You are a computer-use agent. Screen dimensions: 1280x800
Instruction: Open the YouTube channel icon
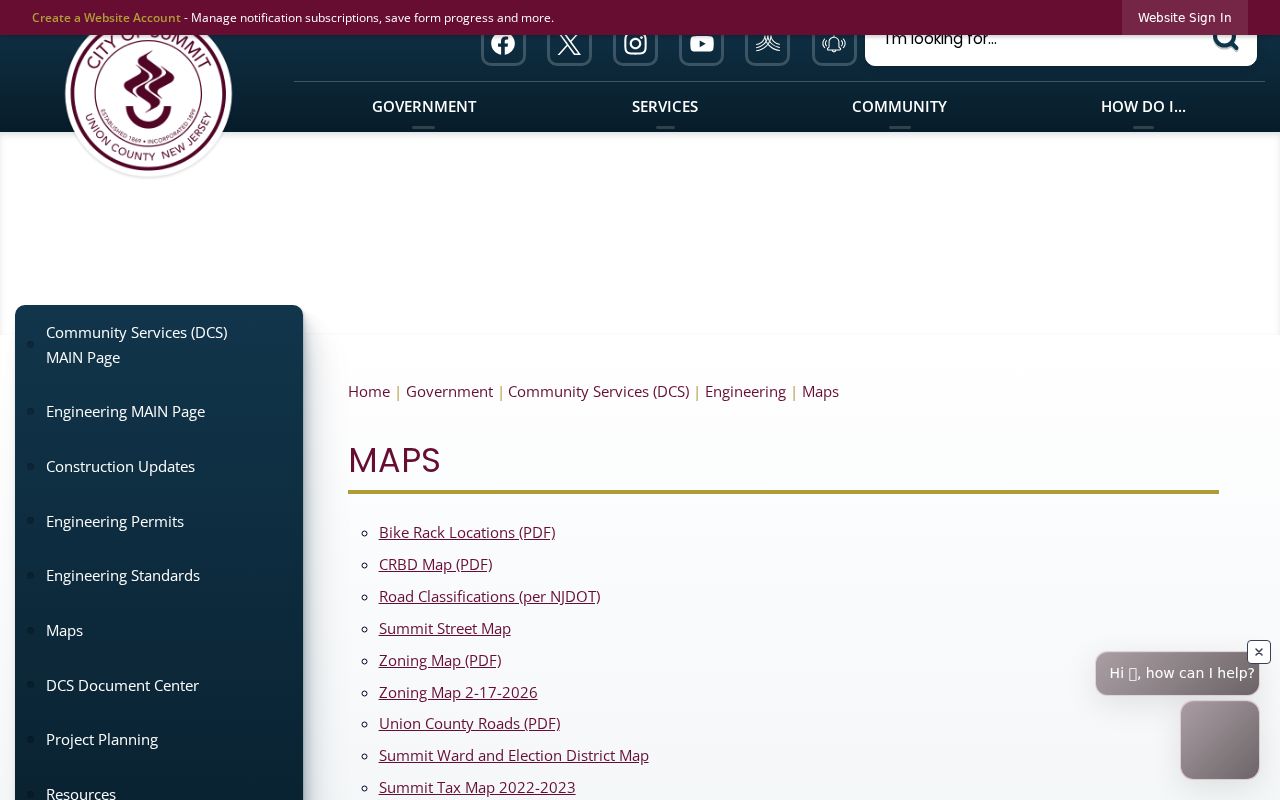(x=701, y=44)
